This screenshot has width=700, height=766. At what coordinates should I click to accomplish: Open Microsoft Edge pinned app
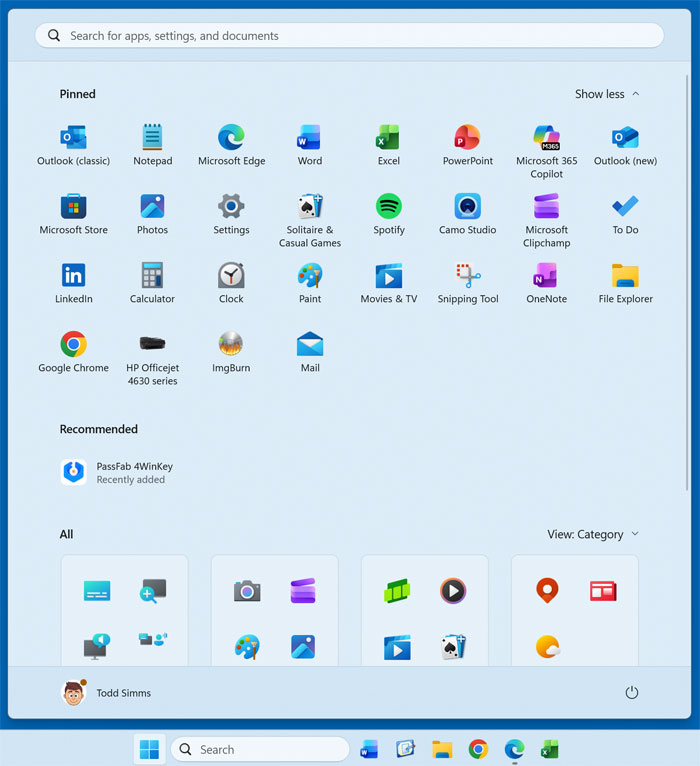231,145
